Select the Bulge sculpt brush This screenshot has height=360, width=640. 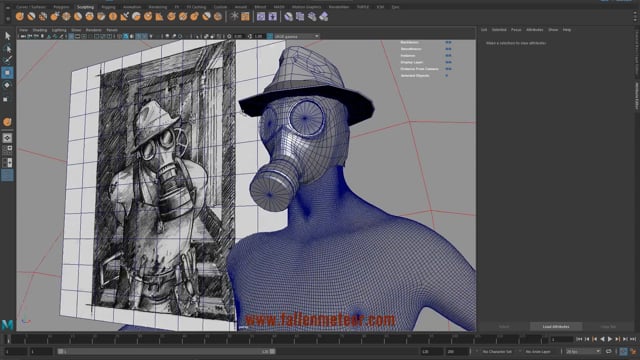(195, 17)
